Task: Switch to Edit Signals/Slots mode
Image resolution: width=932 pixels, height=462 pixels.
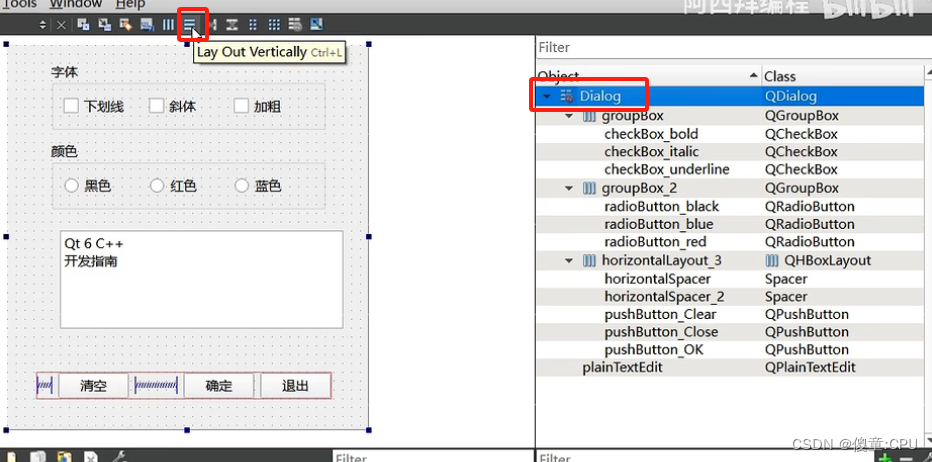Action: (x=105, y=24)
